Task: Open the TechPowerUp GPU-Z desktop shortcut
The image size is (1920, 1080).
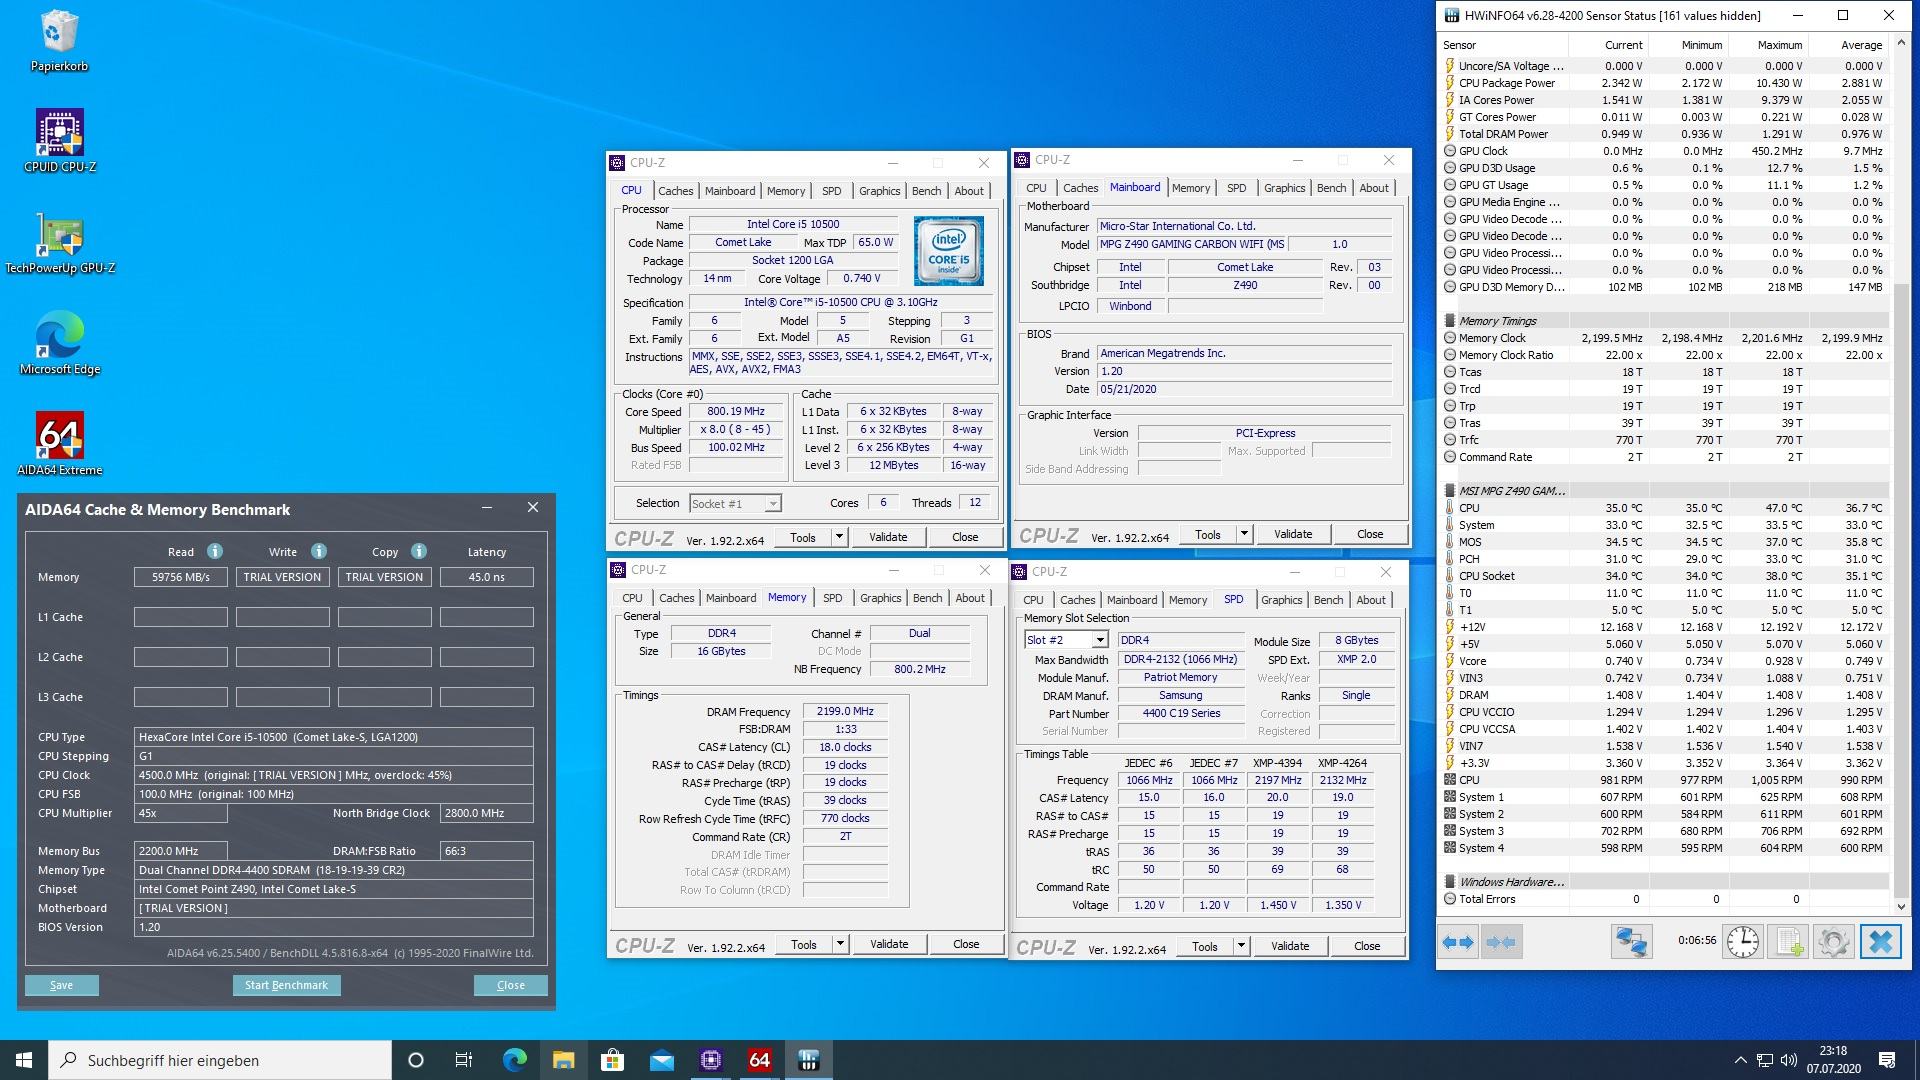Action: pyautogui.click(x=60, y=242)
